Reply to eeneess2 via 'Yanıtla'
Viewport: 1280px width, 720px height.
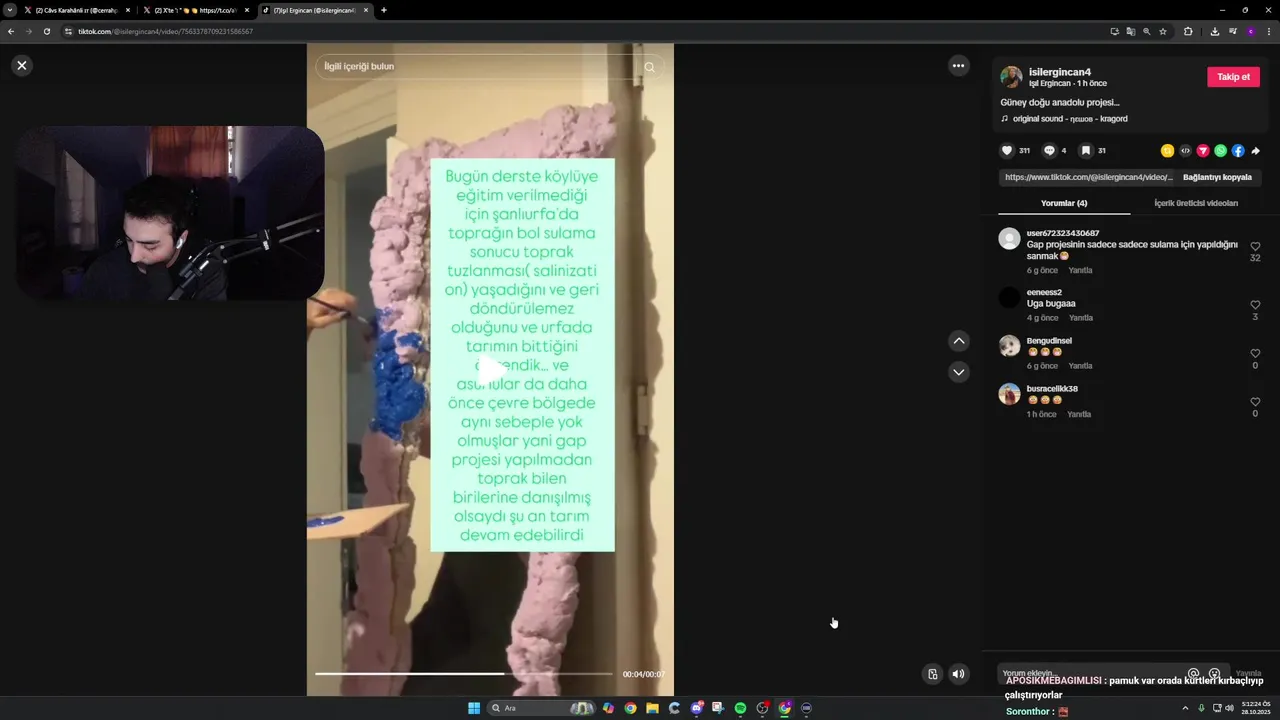[x=1081, y=318]
